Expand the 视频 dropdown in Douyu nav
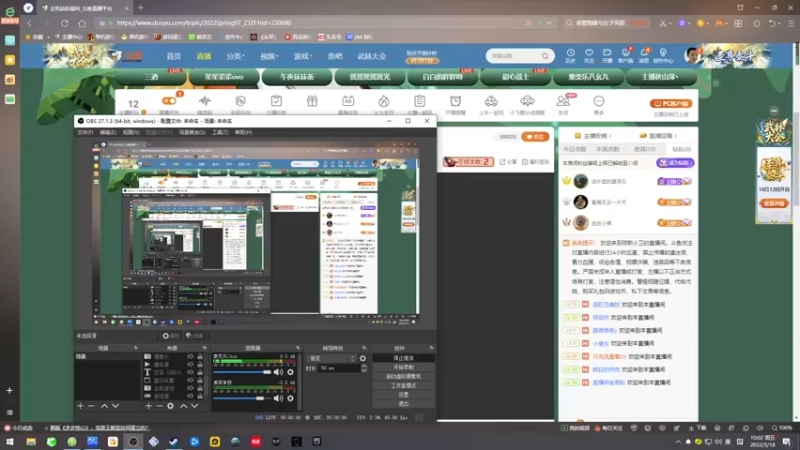This screenshot has width=800, height=450. tap(269, 56)
